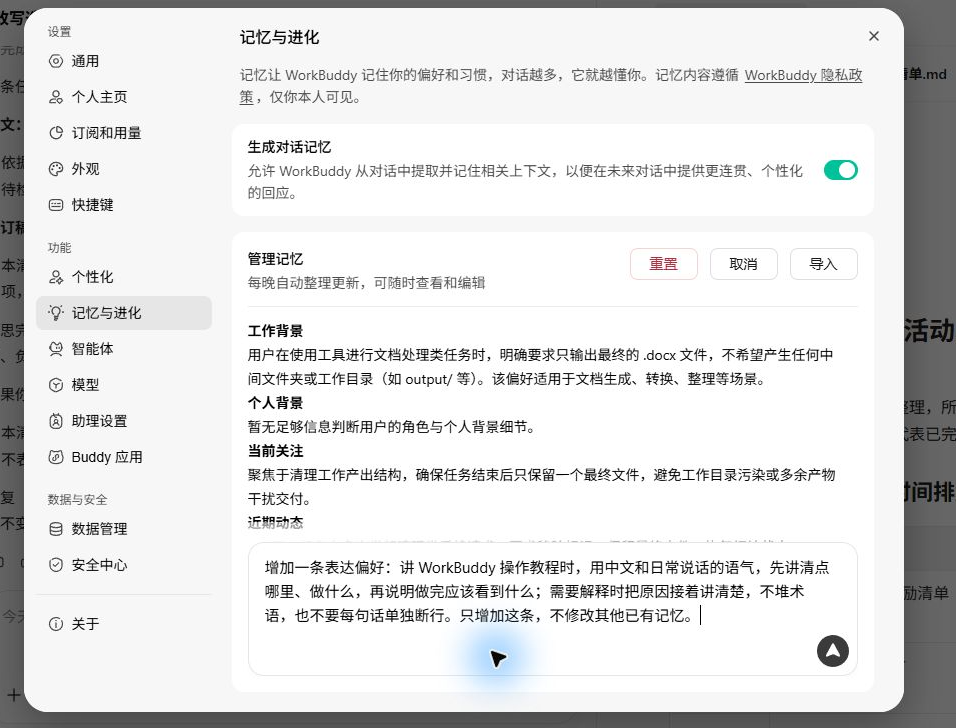
Task: Click the 智能体 robot icon
Action: pos(55,349)
